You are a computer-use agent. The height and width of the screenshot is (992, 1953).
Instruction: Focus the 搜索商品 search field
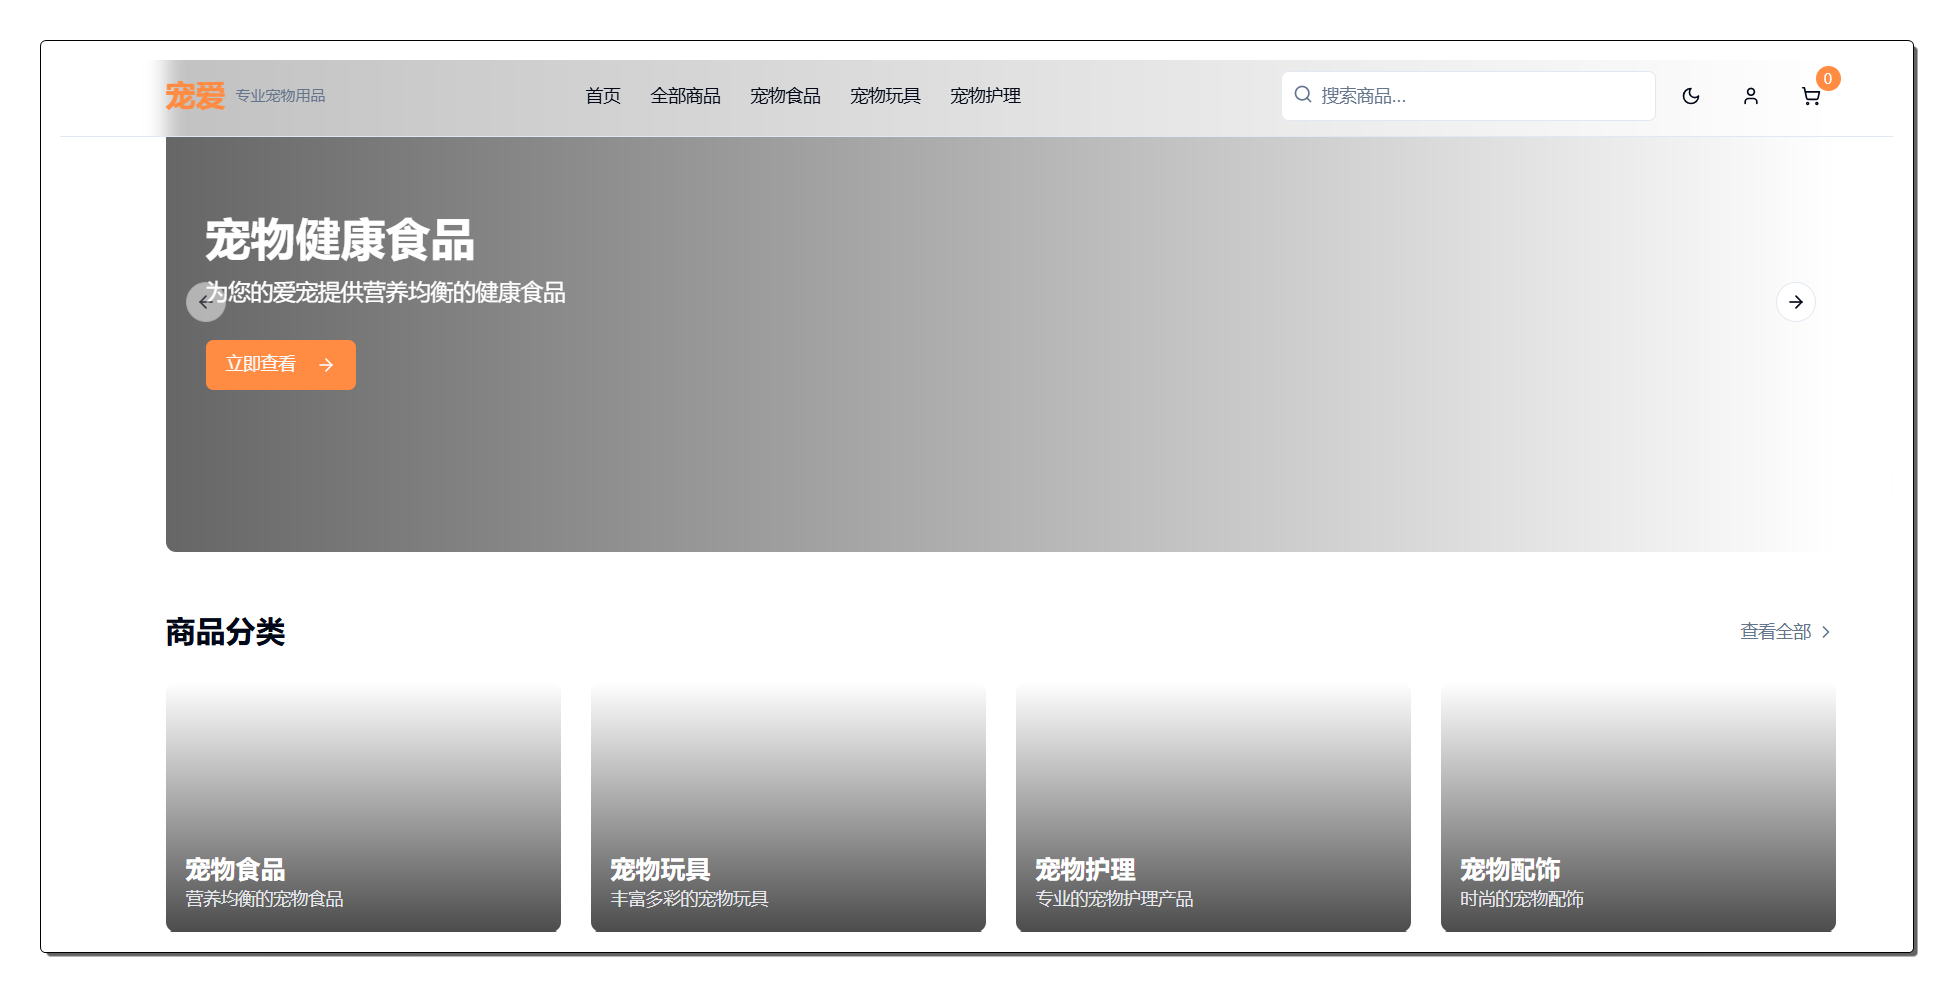click(x=1468, y=96)
